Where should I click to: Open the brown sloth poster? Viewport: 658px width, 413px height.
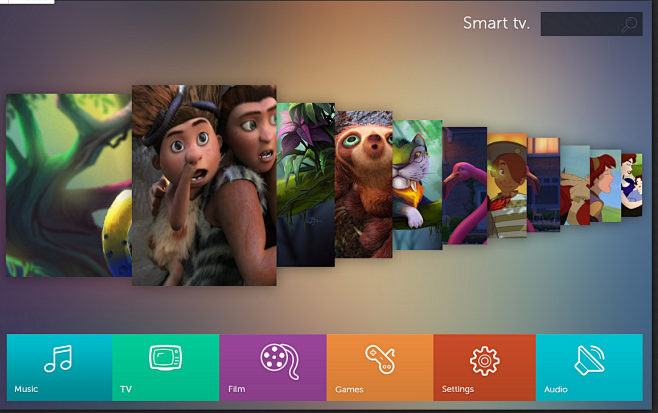tap(363, 184)
